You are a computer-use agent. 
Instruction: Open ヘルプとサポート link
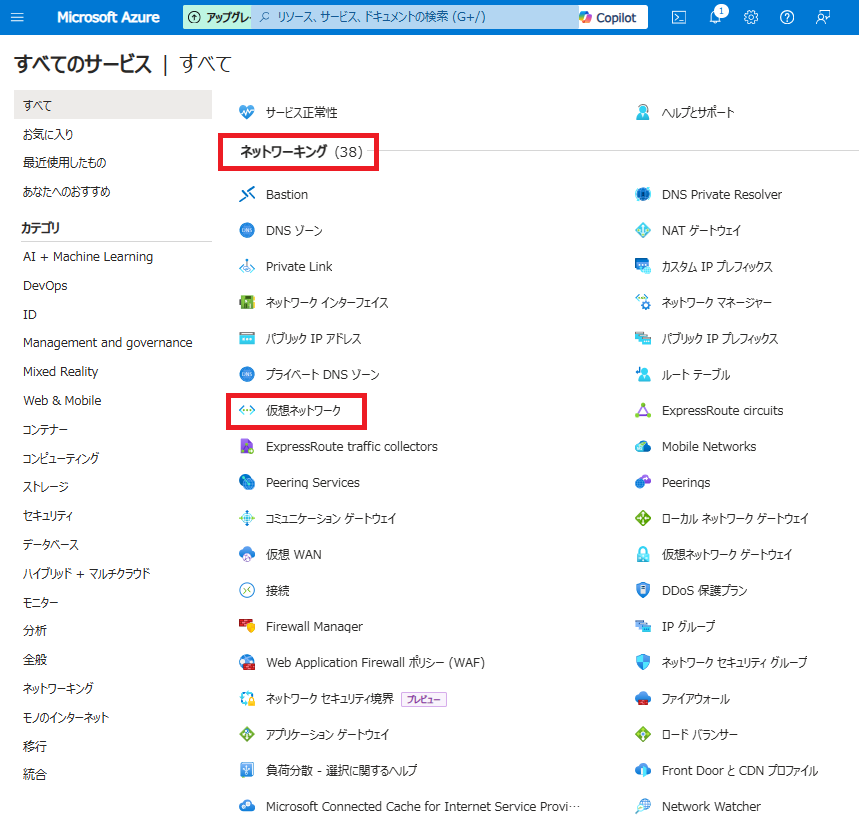tap(697, 113)
